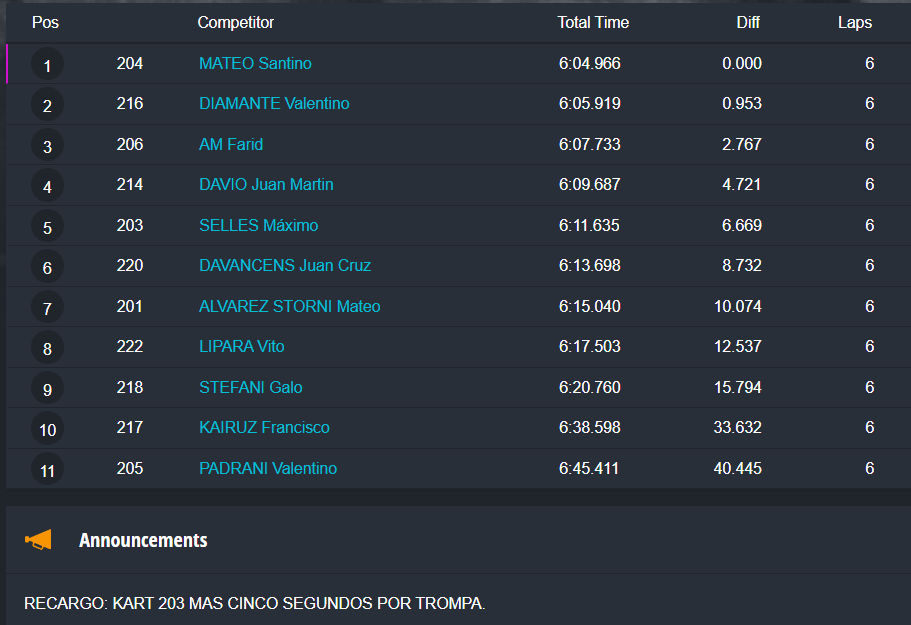The height and width of the screenshot is (625, 911).
Task: Click position badge number 1
Action: tap(47, 66)
